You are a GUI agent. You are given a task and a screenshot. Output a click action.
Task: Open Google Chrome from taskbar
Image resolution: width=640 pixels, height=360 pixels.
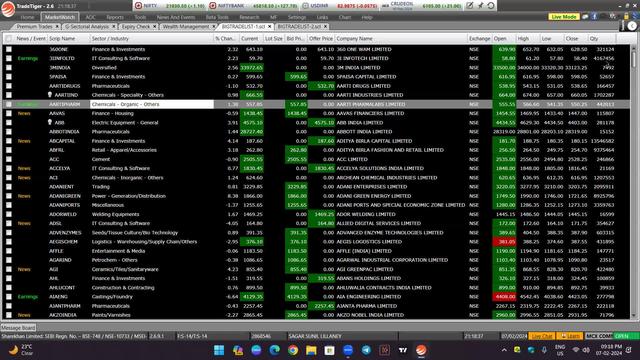pos(293,350)
